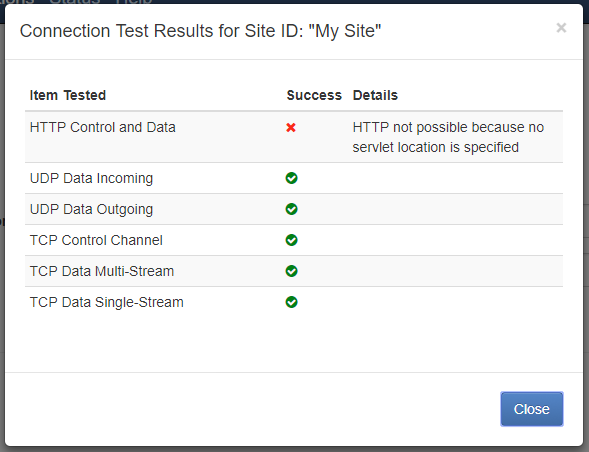The height and width of the screenshot is (452, 589).
Task: Select the HTTP Control and Data row label
Action: pos(103,127)
